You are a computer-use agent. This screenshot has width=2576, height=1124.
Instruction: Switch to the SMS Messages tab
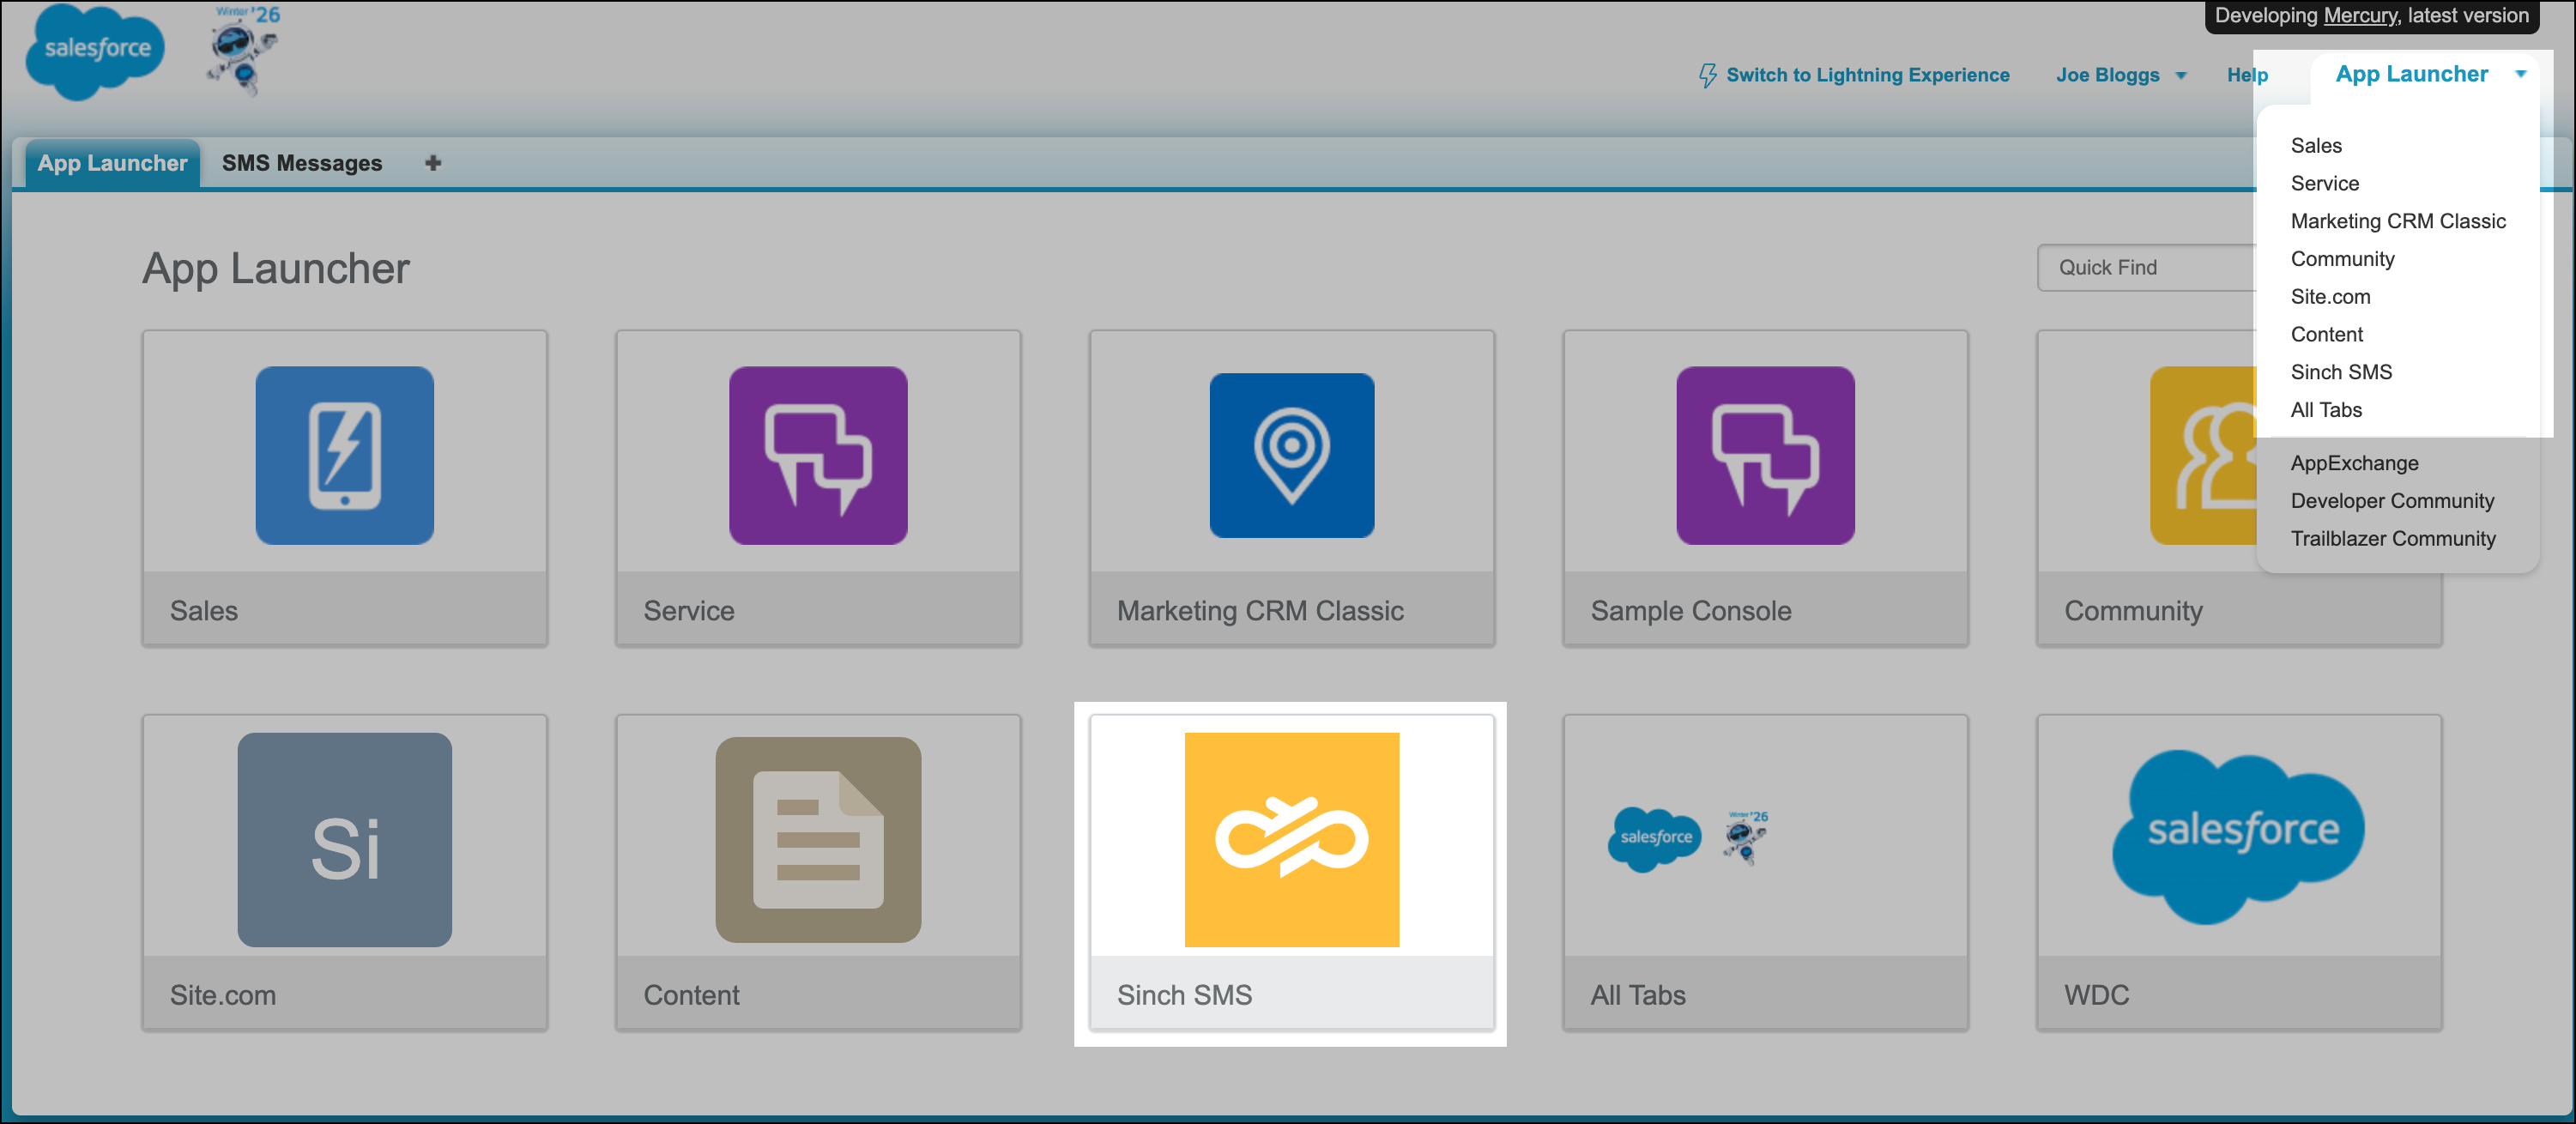[x=302, y=163]
